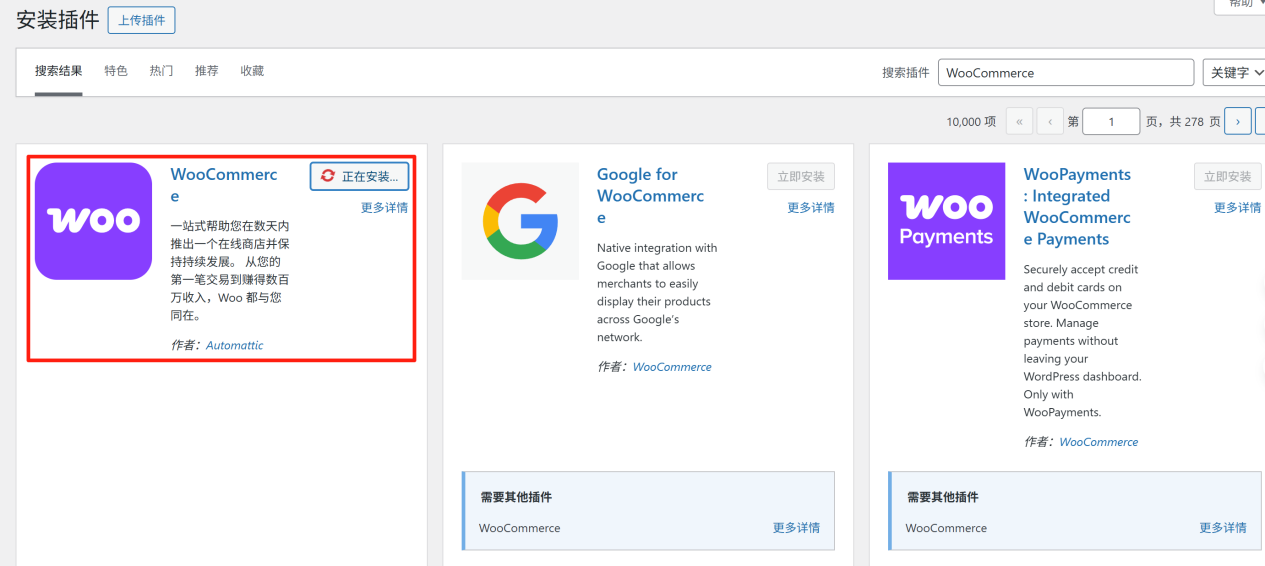Viewport: 1265px width, 566px height.
Task: Click WooCommerce dependency name in Google card's box
Action: [520, 528]
